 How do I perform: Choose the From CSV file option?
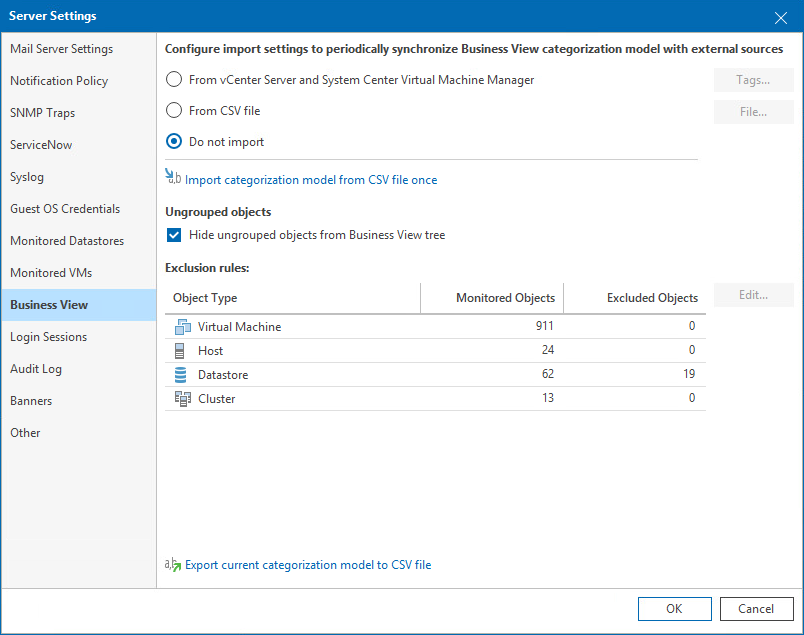pos(175,111)
